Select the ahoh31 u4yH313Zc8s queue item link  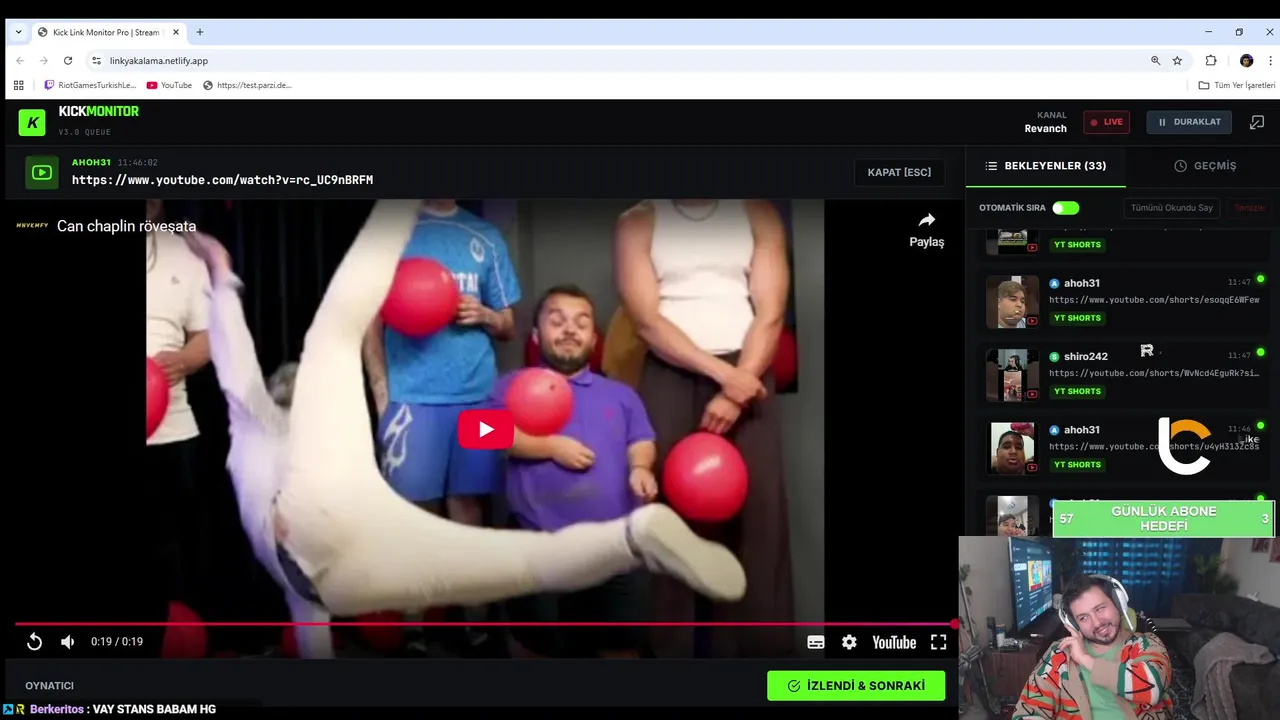click(x=1154, y=447)
